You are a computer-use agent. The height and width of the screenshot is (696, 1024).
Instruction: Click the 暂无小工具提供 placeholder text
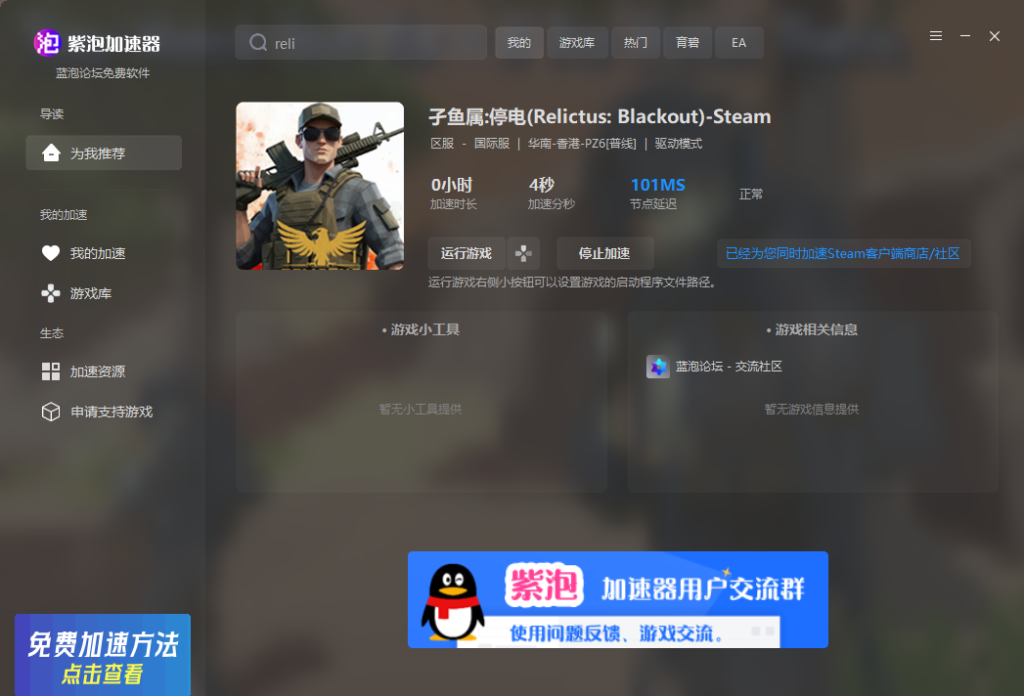(421, 409)
